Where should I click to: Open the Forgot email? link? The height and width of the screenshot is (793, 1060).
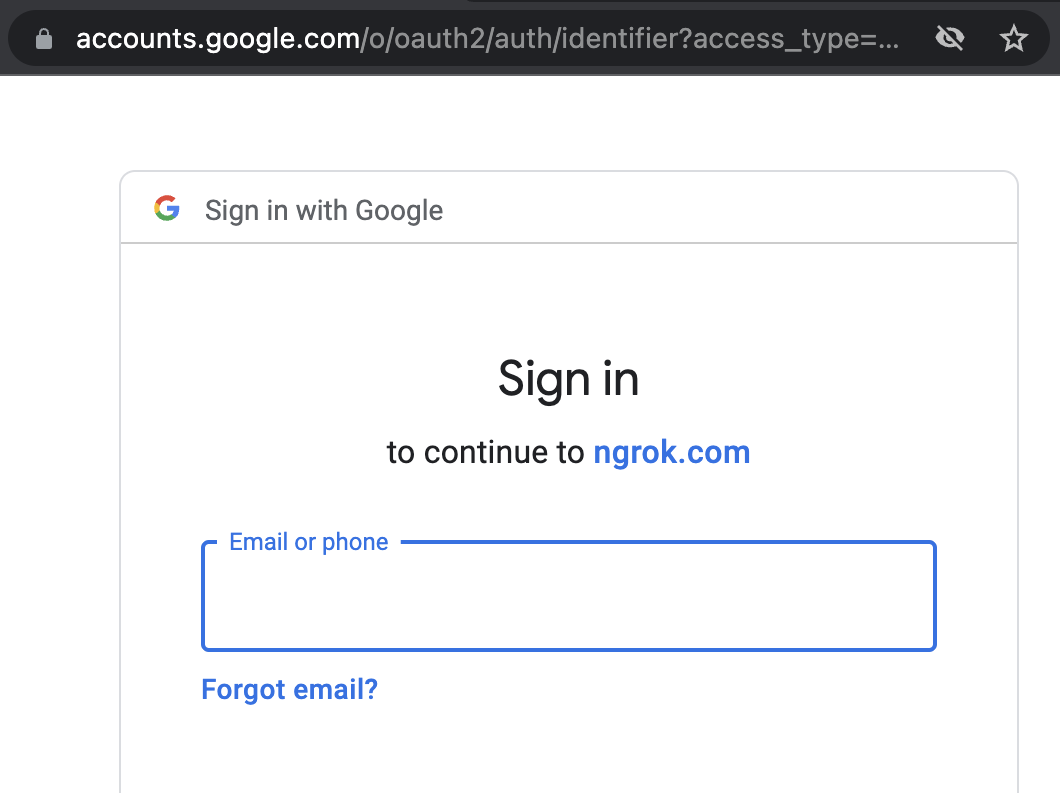[x=289, y=690]
